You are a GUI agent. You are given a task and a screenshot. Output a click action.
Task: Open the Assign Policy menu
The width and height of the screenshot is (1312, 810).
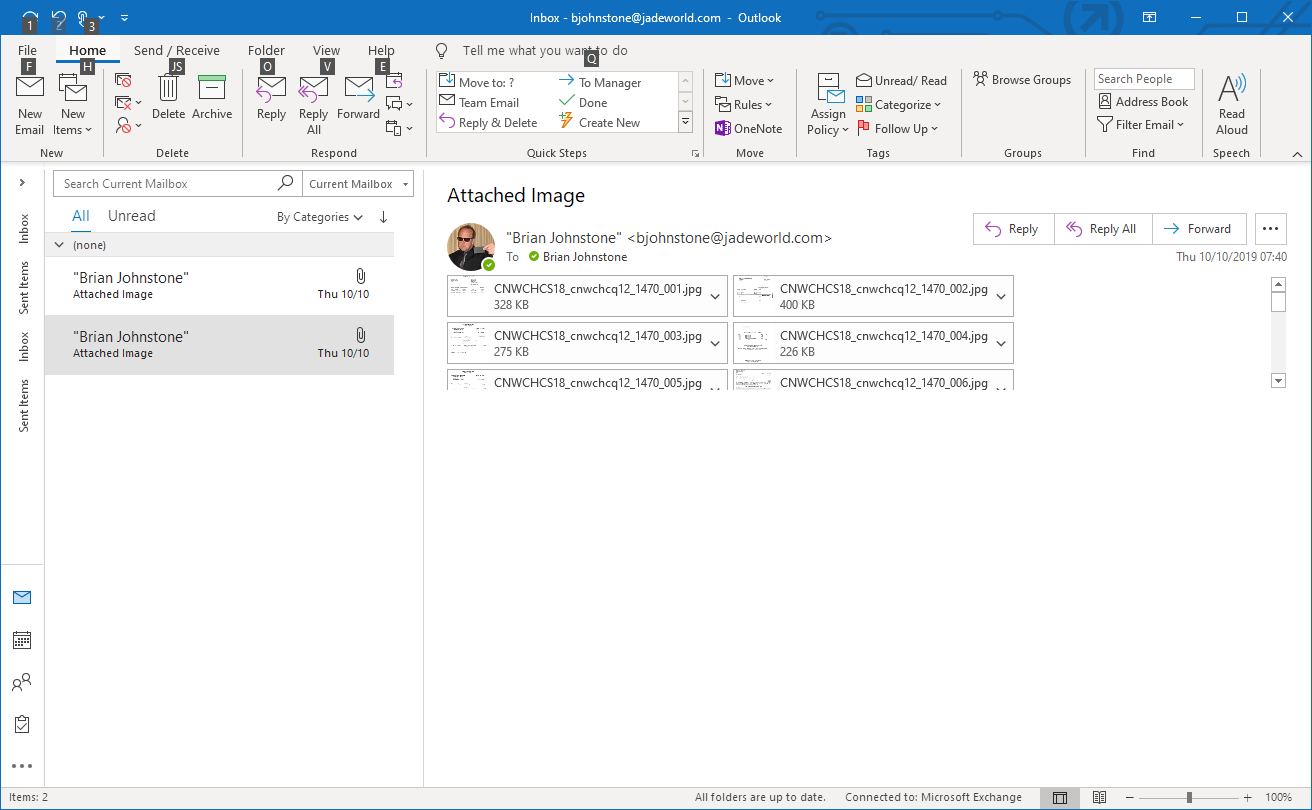pos(829,106)
